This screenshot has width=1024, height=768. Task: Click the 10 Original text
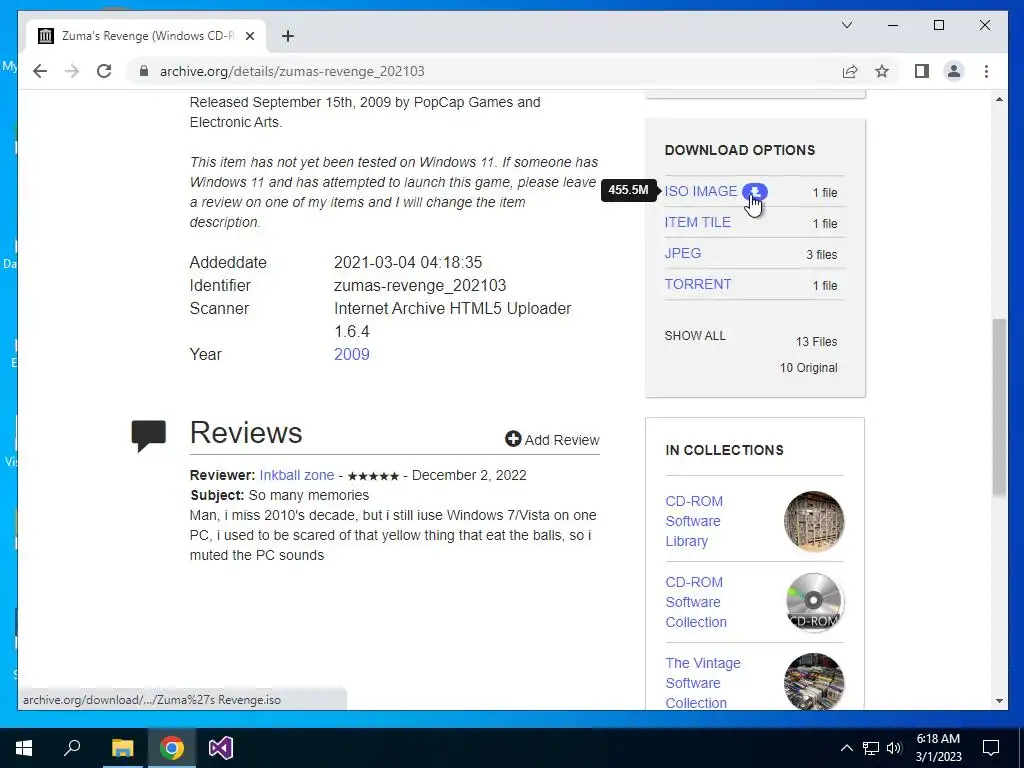tap(808, 368)
